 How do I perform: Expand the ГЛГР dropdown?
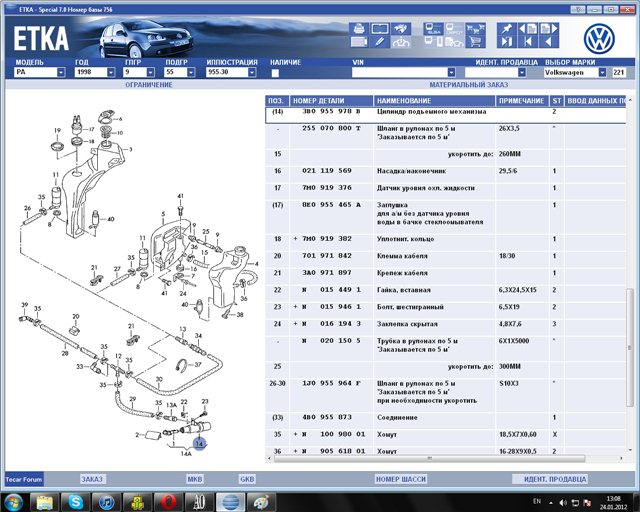pyautogui.click(x=151, y=72)
